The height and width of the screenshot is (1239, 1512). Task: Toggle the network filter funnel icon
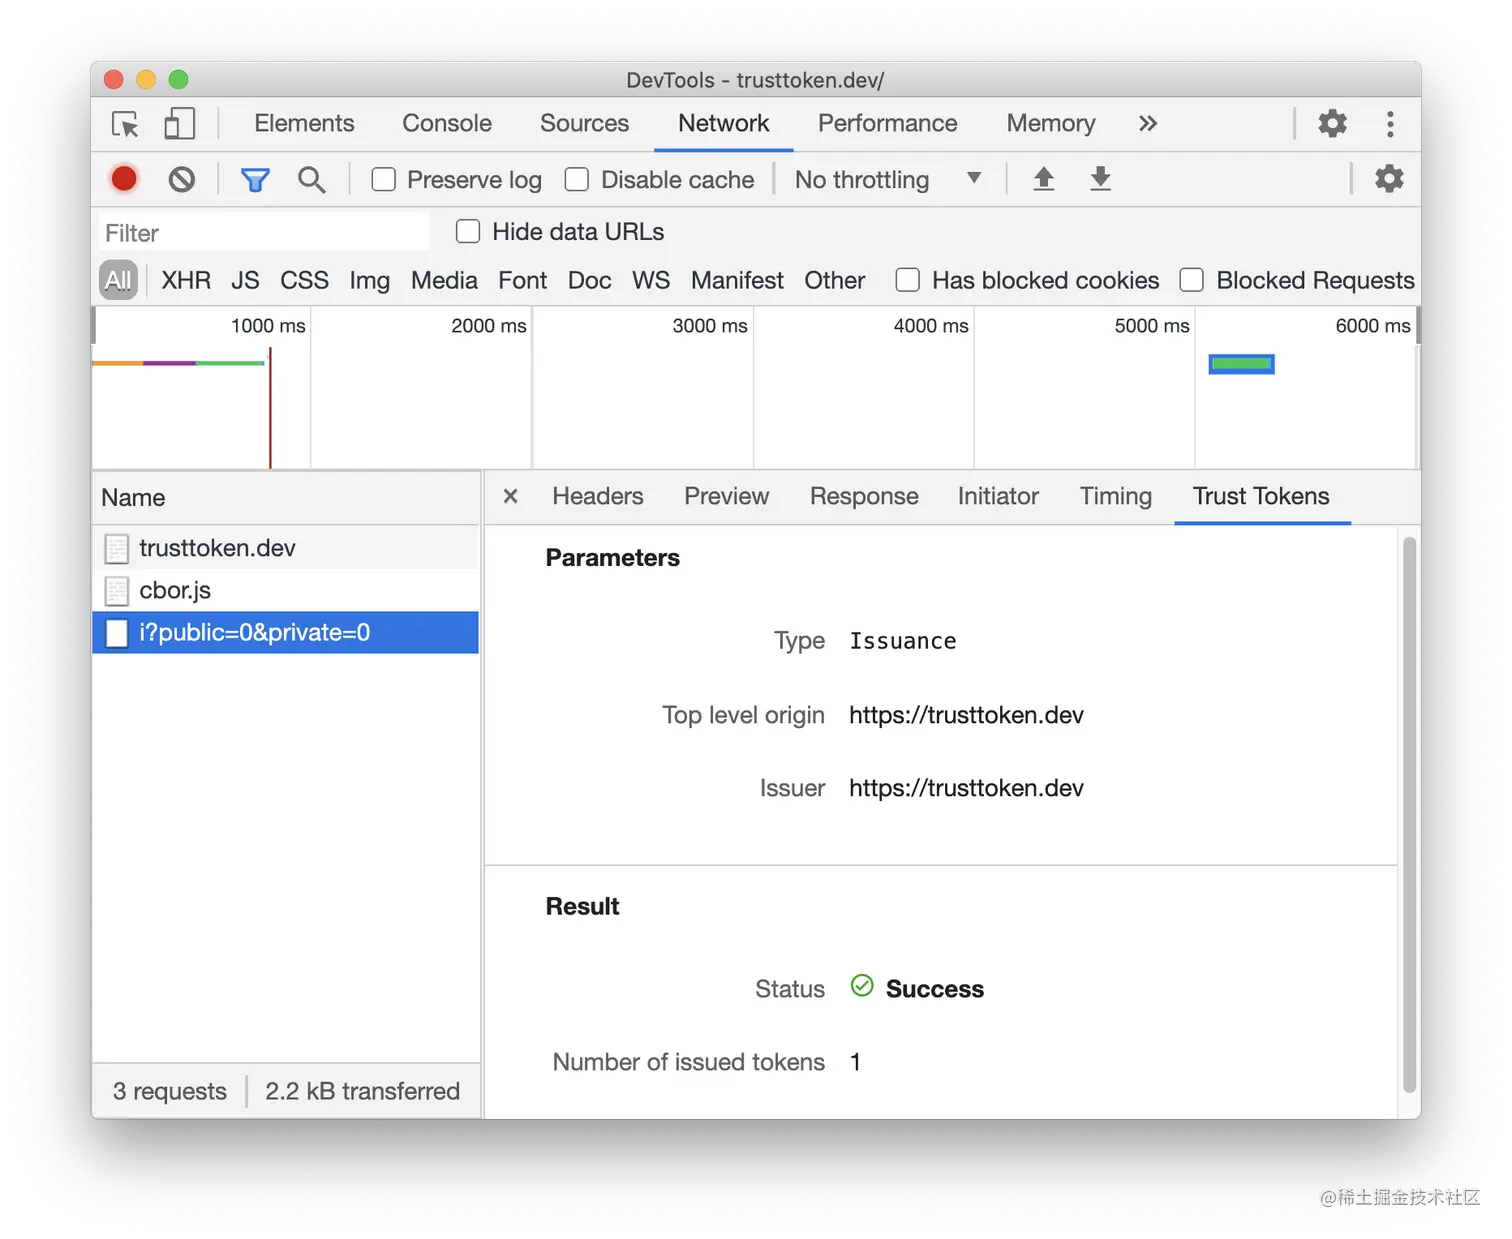click(255, 180)
